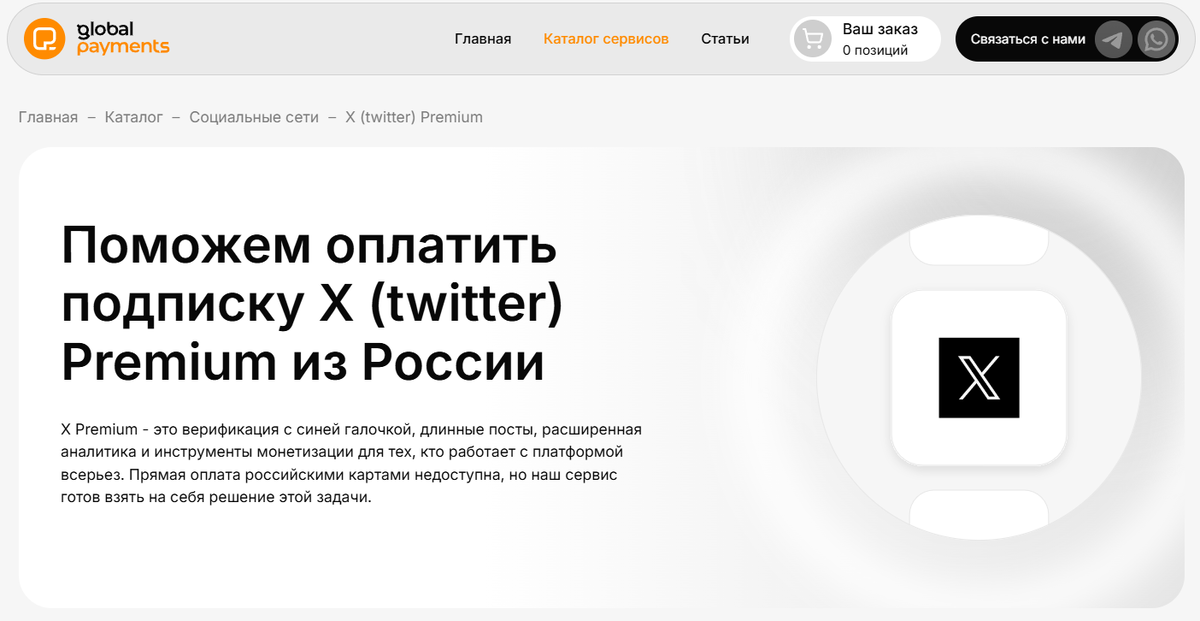
Task: Open the Ваш заказ cart summary
Action: pyautogui.click(x=866, y=39)
